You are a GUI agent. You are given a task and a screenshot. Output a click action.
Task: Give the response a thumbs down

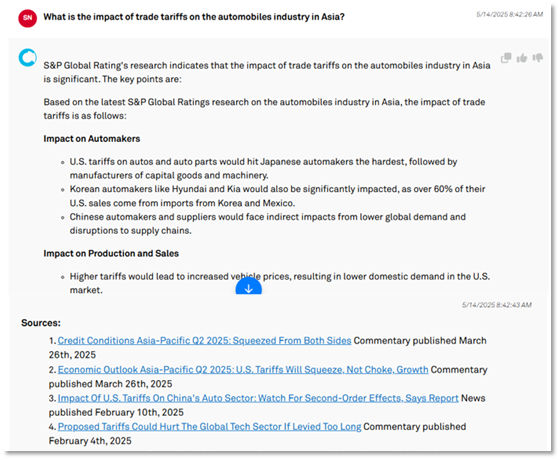click(x=538, y=58)
